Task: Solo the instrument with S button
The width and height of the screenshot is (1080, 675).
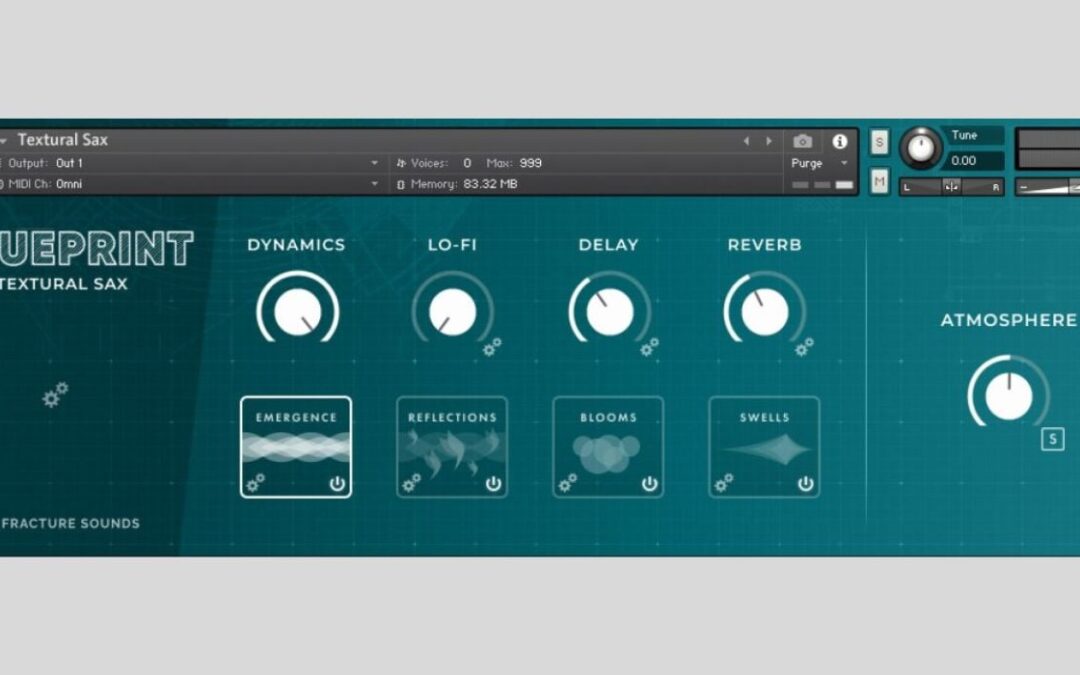Action: tap(879, 143)
